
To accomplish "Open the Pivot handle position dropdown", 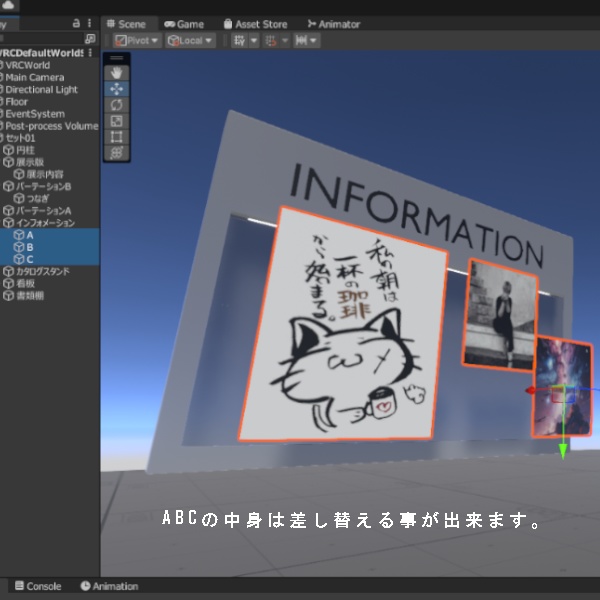I will coord(137,41).
